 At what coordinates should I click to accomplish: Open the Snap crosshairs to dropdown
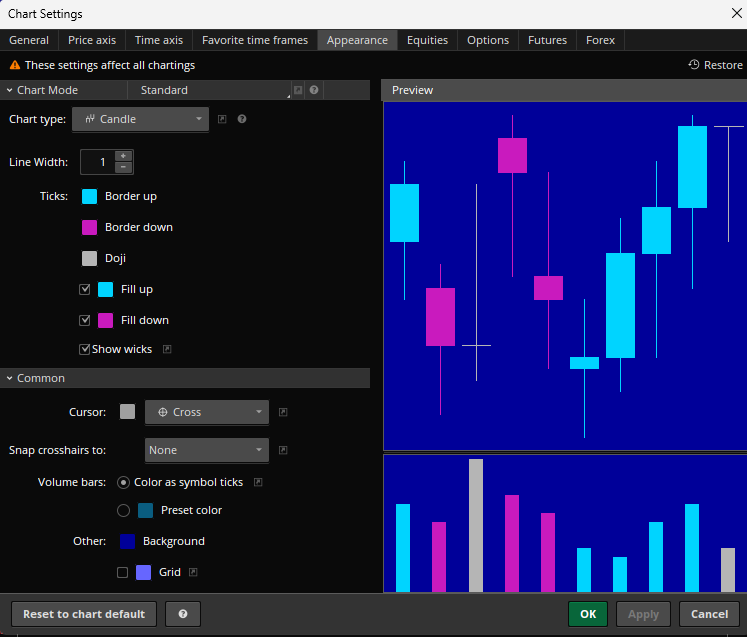coord(207,450)
